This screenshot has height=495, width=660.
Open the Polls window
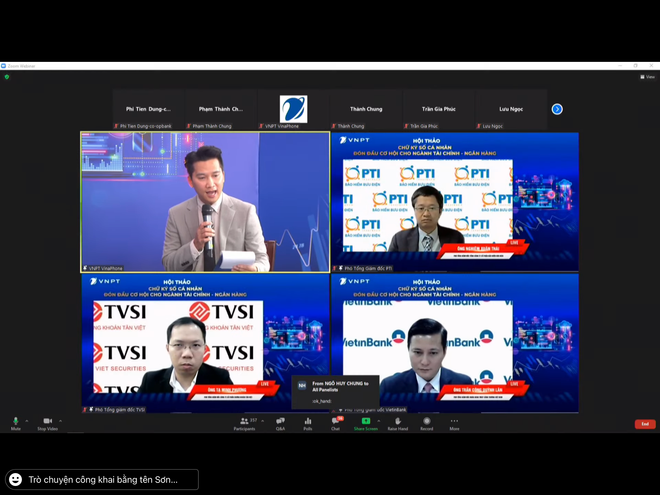tap(308, 422)
